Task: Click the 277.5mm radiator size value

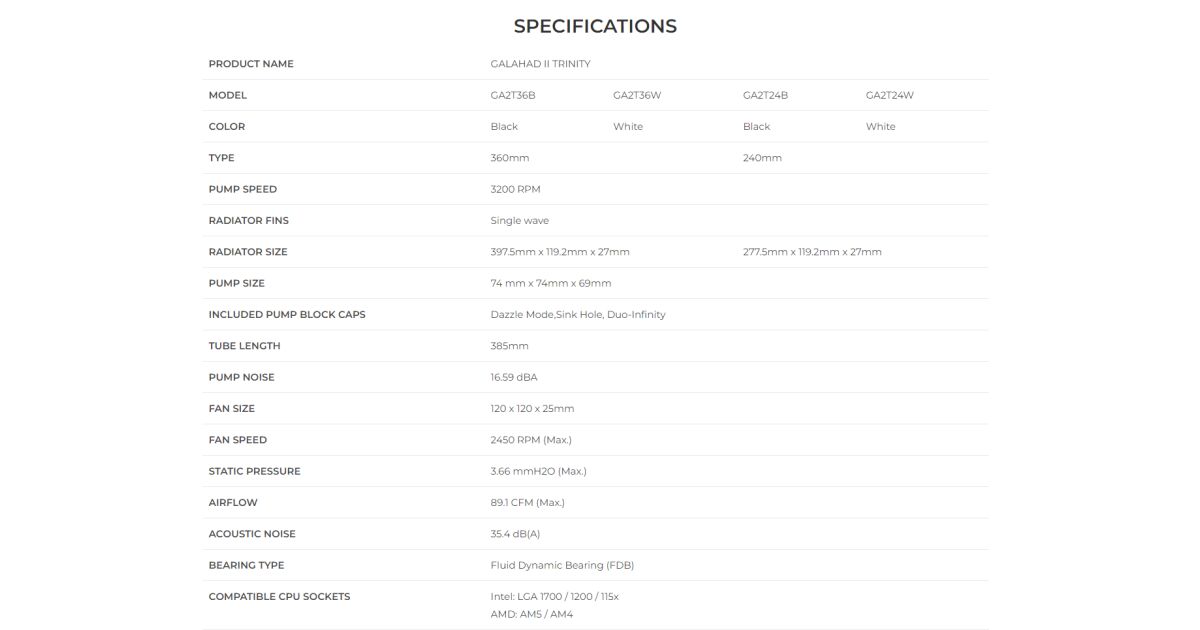Action: point(812,252)
